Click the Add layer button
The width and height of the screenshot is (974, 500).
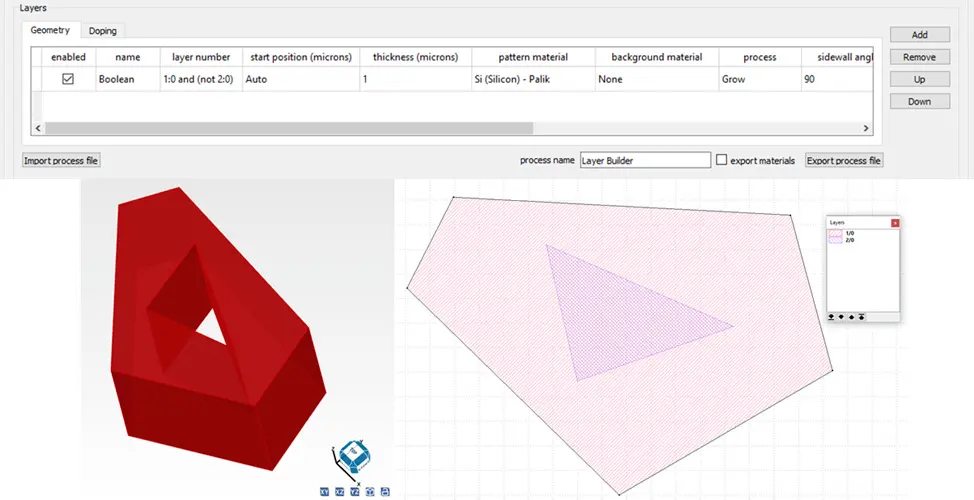tap(920, 35)
